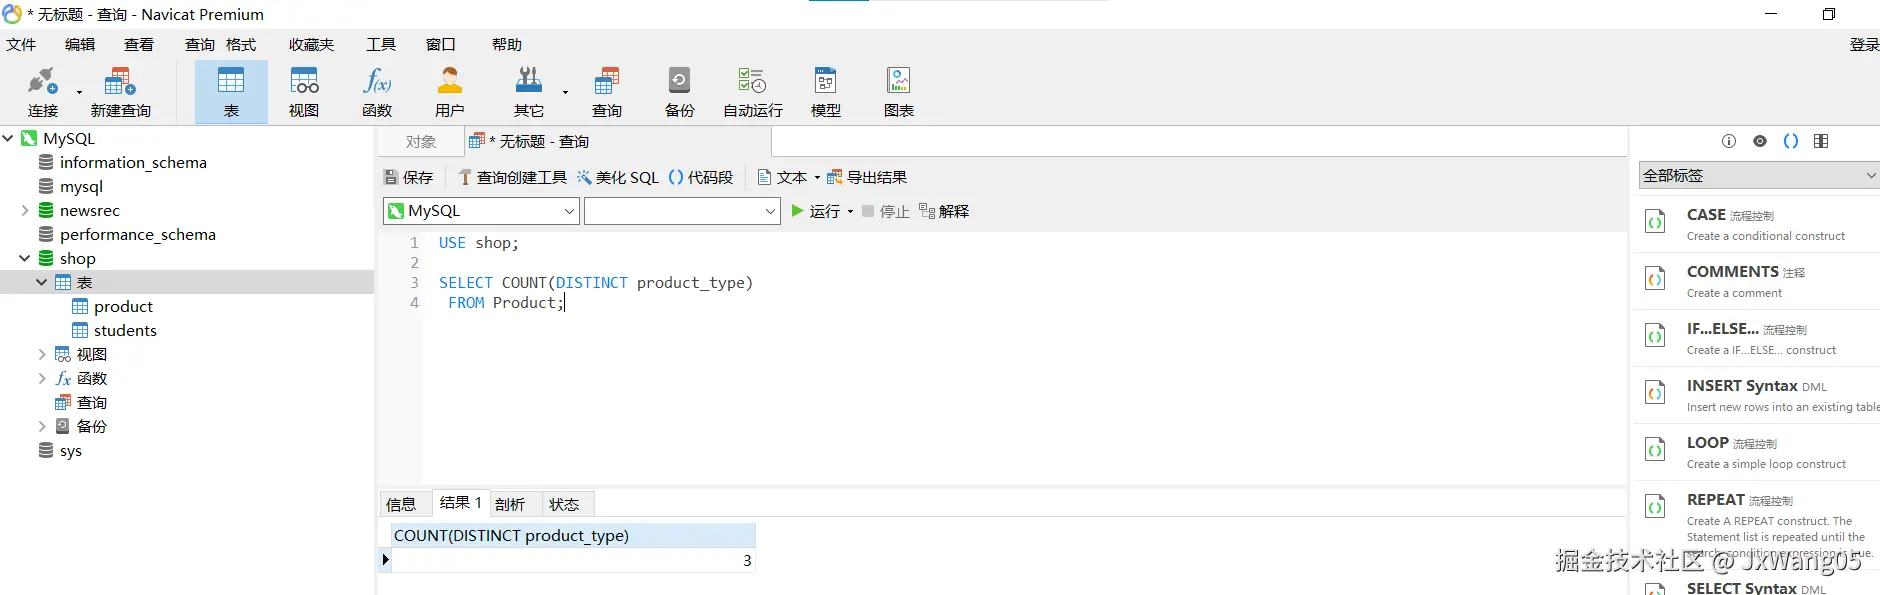Open the empty database combo box
Image resolution: width=1880 pixels, height=595 pixels.
pyautogui.click(x=682, y=211)
